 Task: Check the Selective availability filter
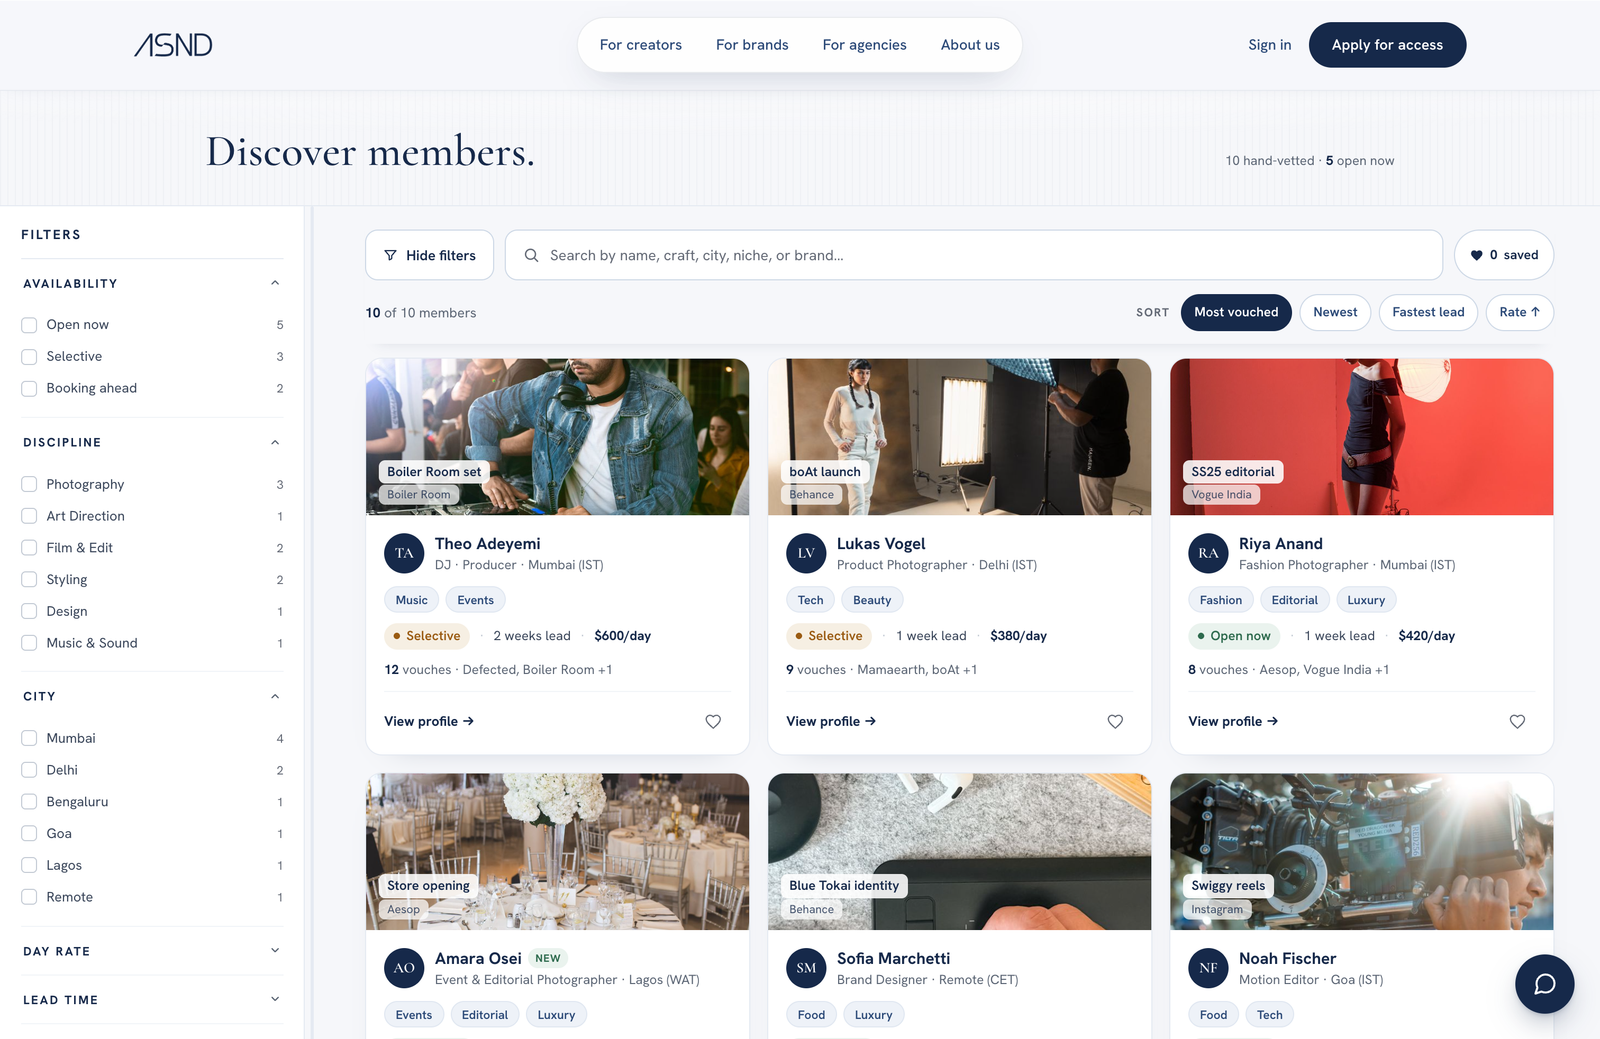[29, 357]
